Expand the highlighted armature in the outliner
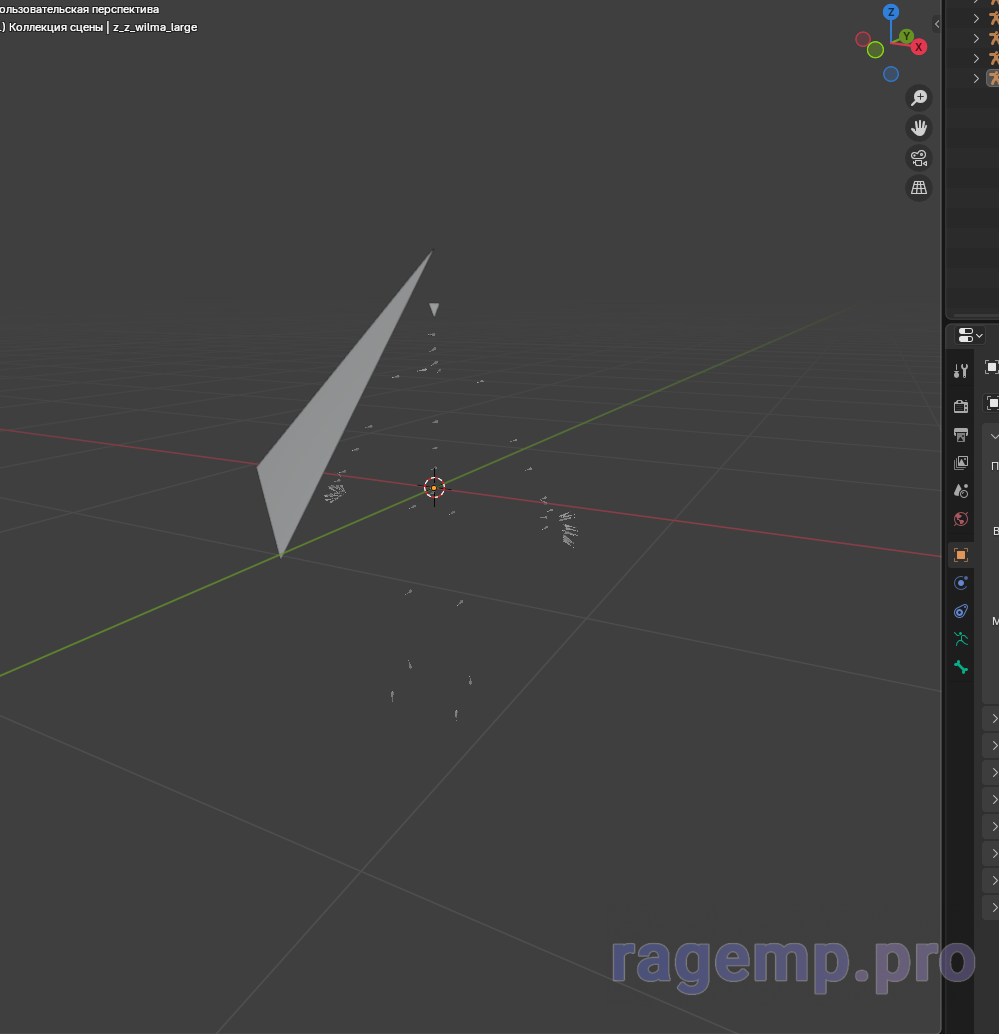 (977, 78)
